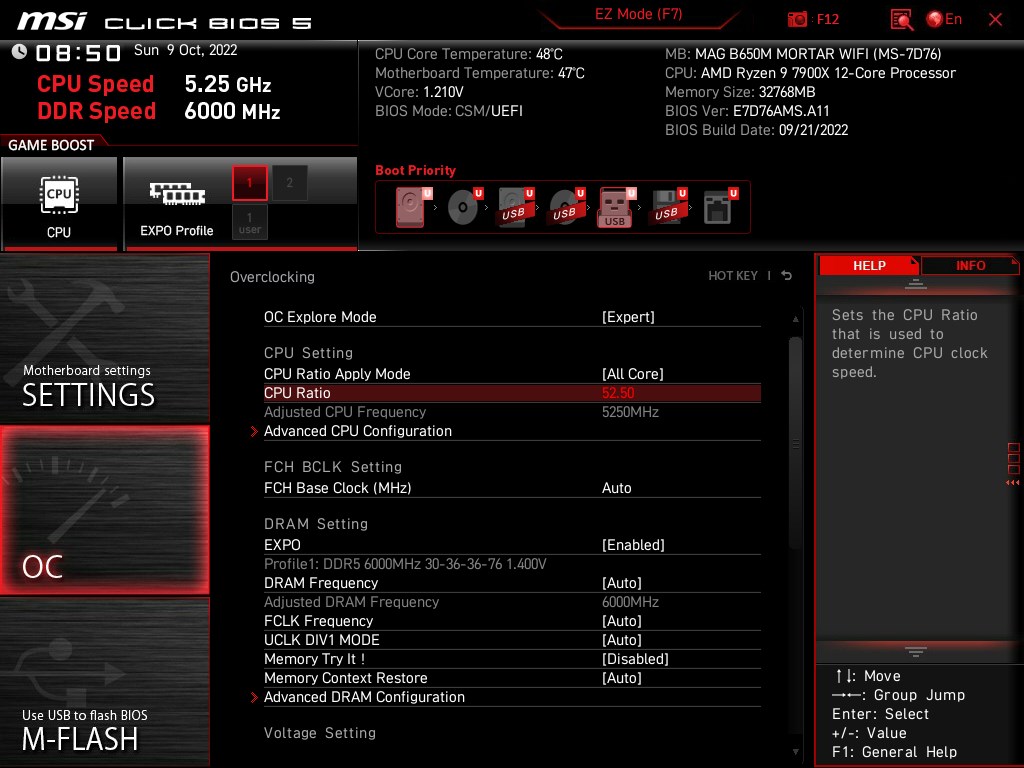The width and height of the screenshot is (1024, 768).
Task: Change Memory Context Restore [Auto] setting
Action: pos(512,678)
